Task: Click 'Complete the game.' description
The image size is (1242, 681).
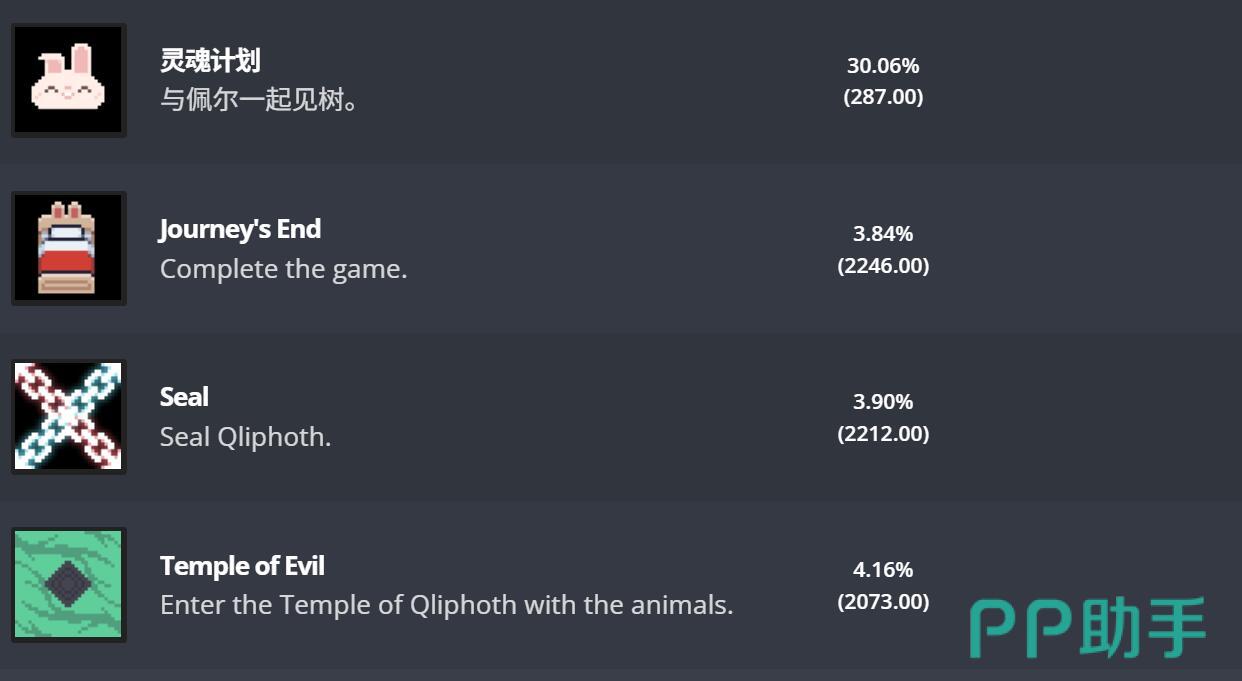Action: click(284, 269)
